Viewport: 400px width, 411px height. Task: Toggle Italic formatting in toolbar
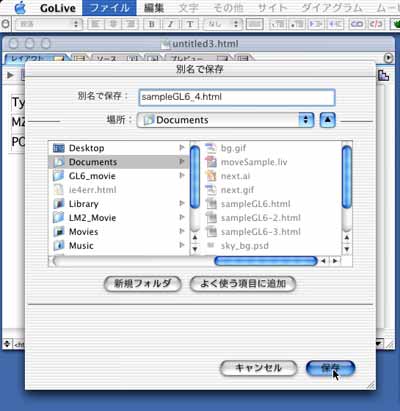coord(171,24)
